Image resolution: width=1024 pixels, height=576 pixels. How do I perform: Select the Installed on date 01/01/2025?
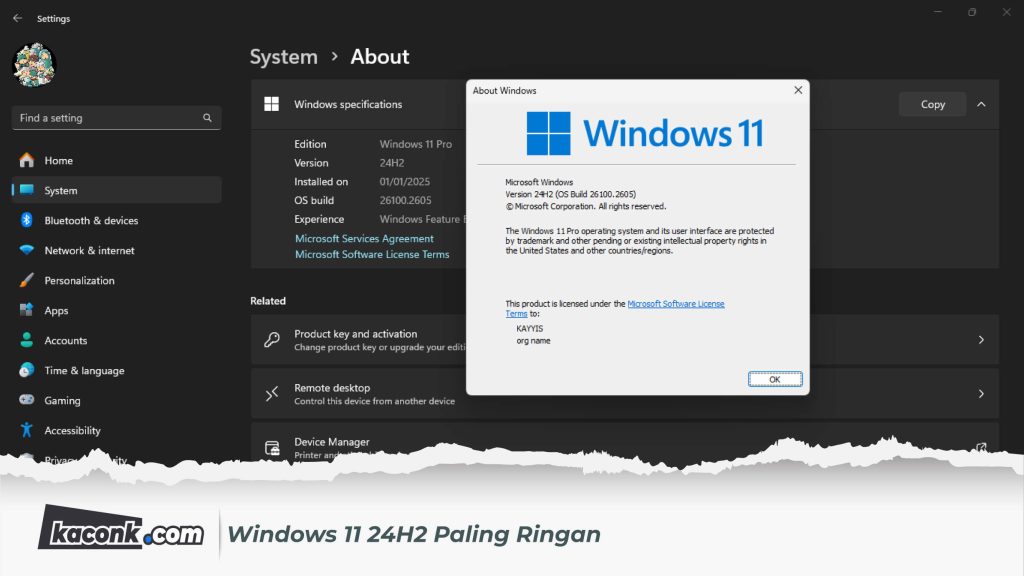click(x=404, y=182)
